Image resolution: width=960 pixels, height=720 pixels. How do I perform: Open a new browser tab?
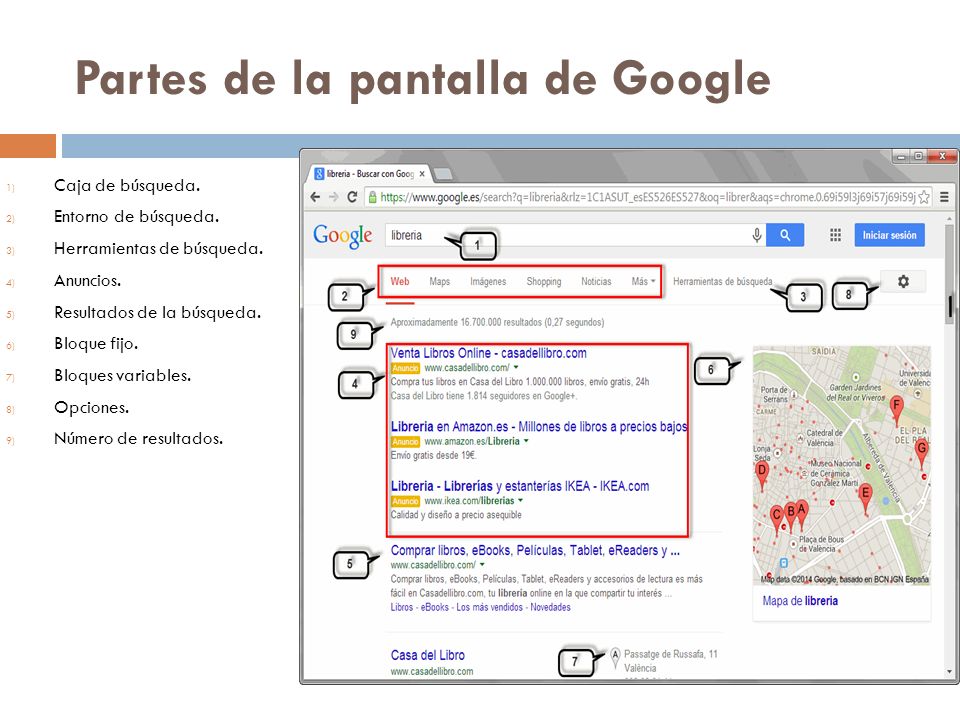(443, 174)
